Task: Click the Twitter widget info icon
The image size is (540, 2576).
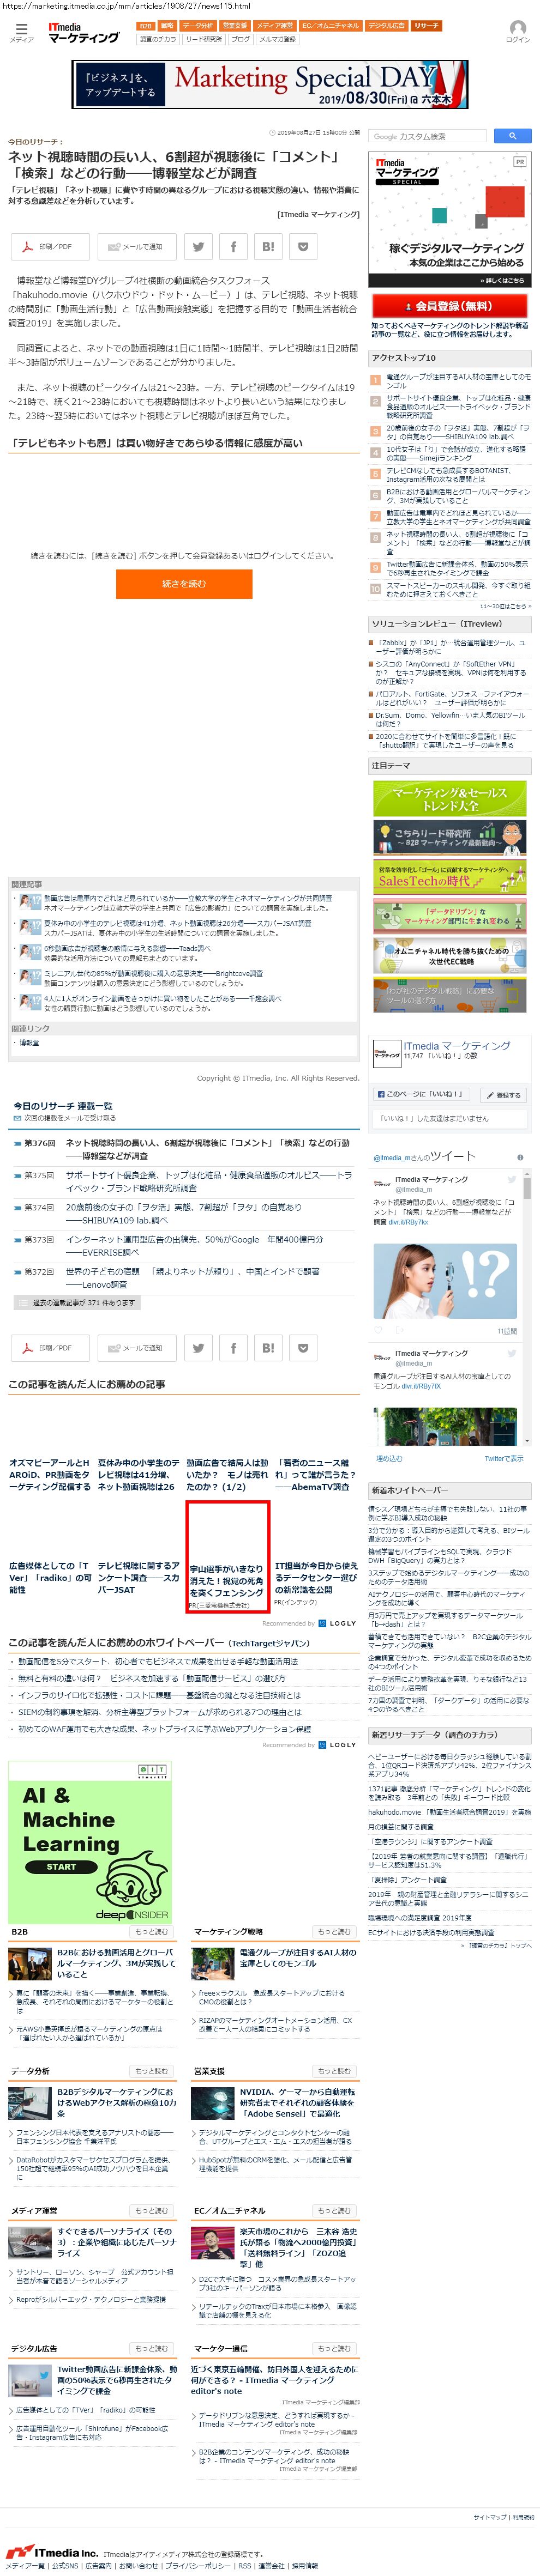Action: coord(520,1157)
